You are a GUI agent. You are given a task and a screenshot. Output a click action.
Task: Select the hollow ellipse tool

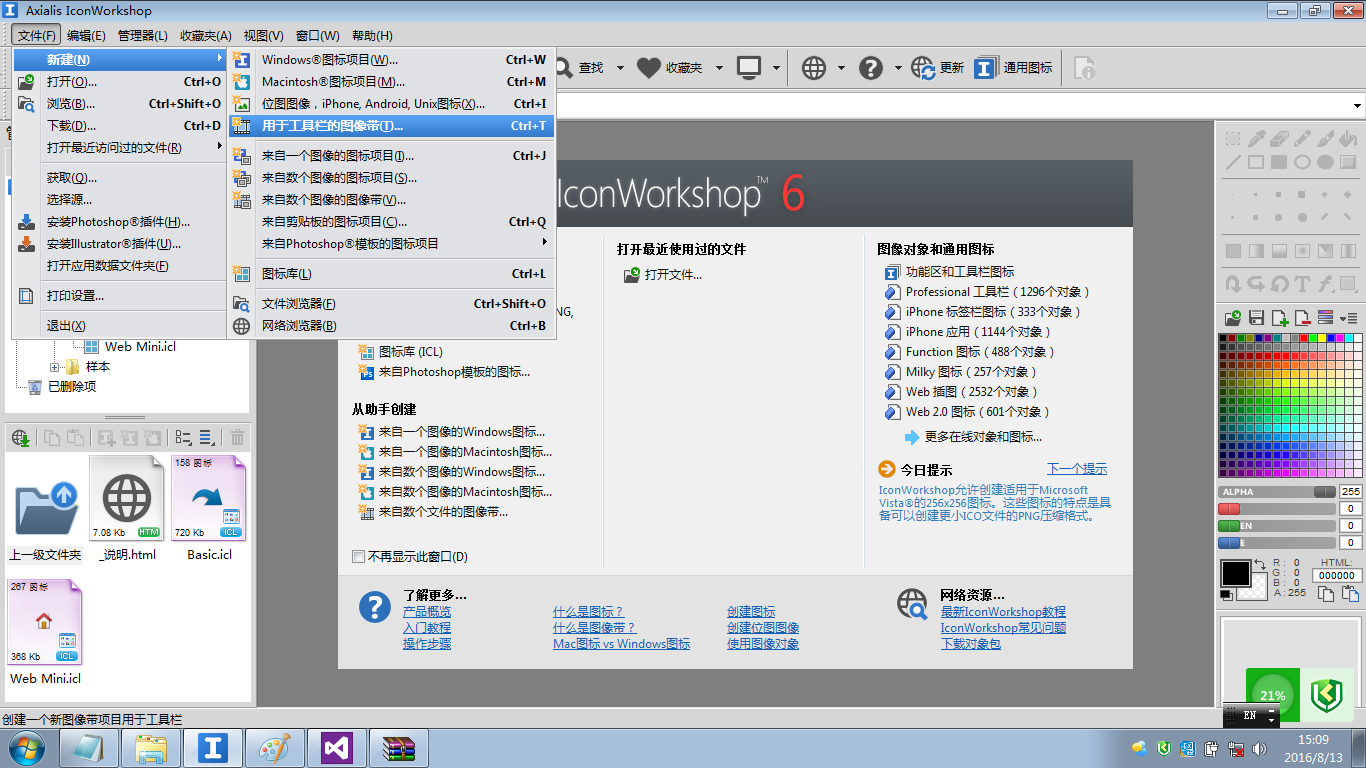click(1303, 162)
